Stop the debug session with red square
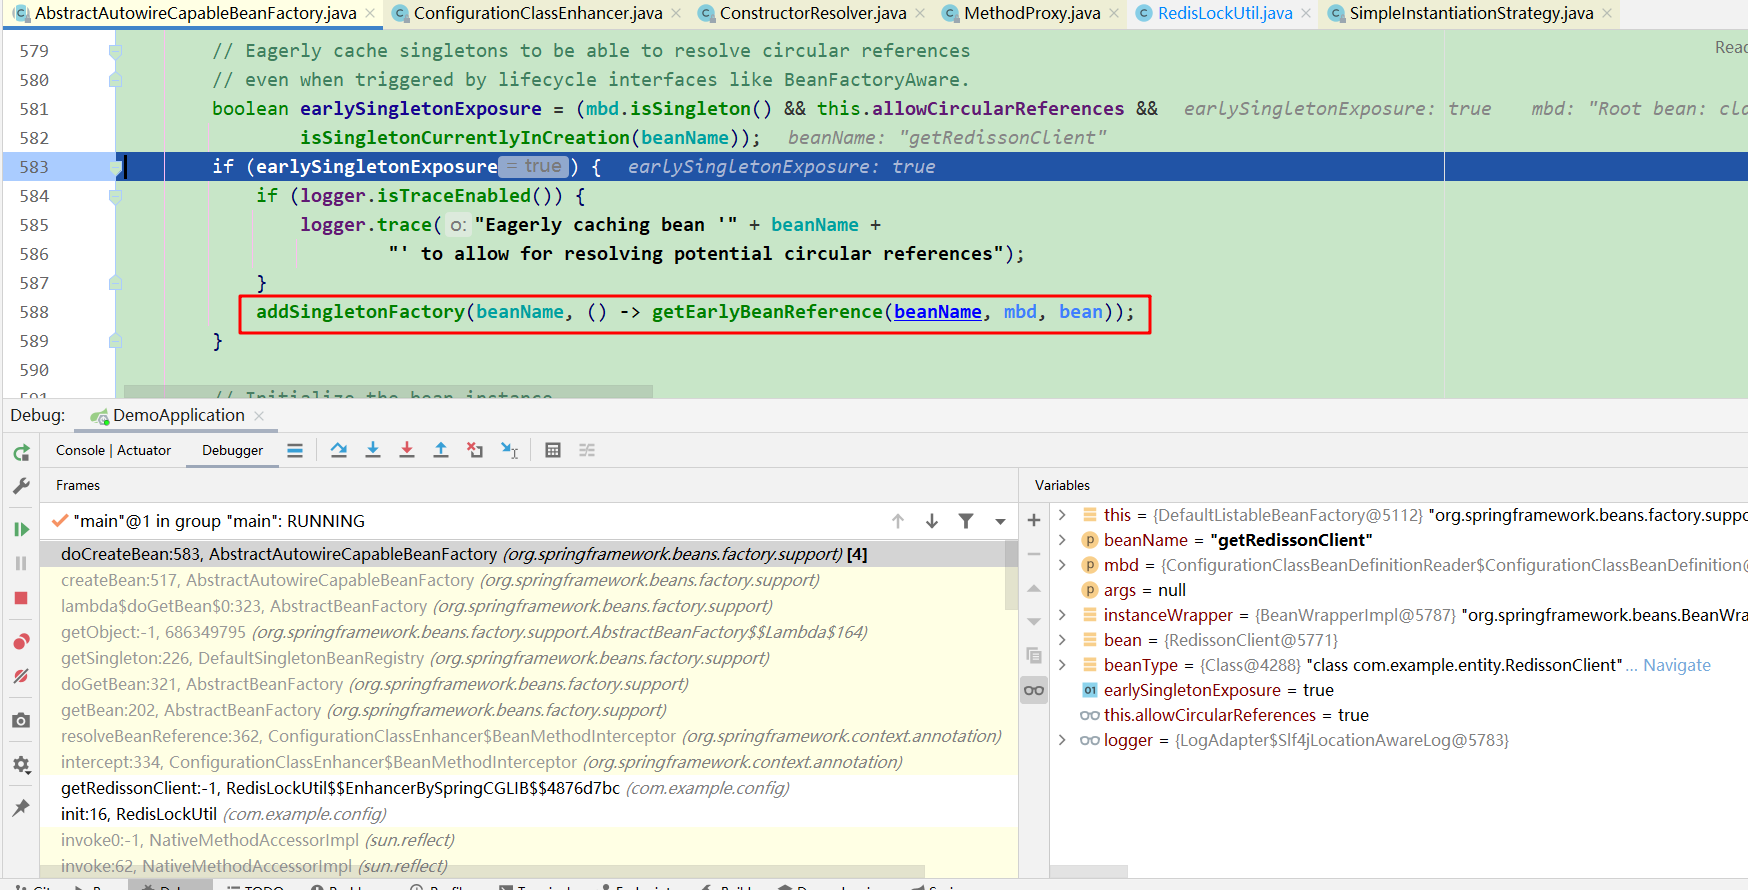The width and height of the screenshot is (1748, 890). pyautogui.click(x=21, y=598)
